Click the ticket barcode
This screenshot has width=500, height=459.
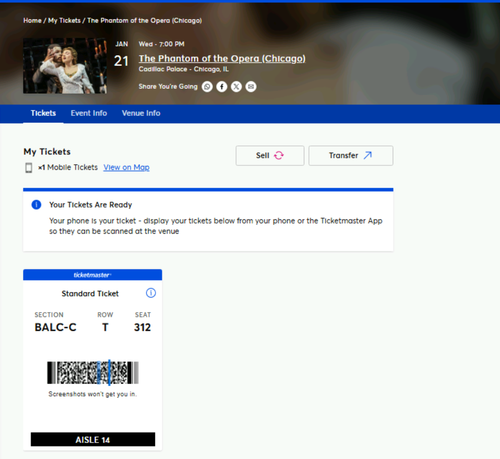pyautogui.click(x=93, y=372)
